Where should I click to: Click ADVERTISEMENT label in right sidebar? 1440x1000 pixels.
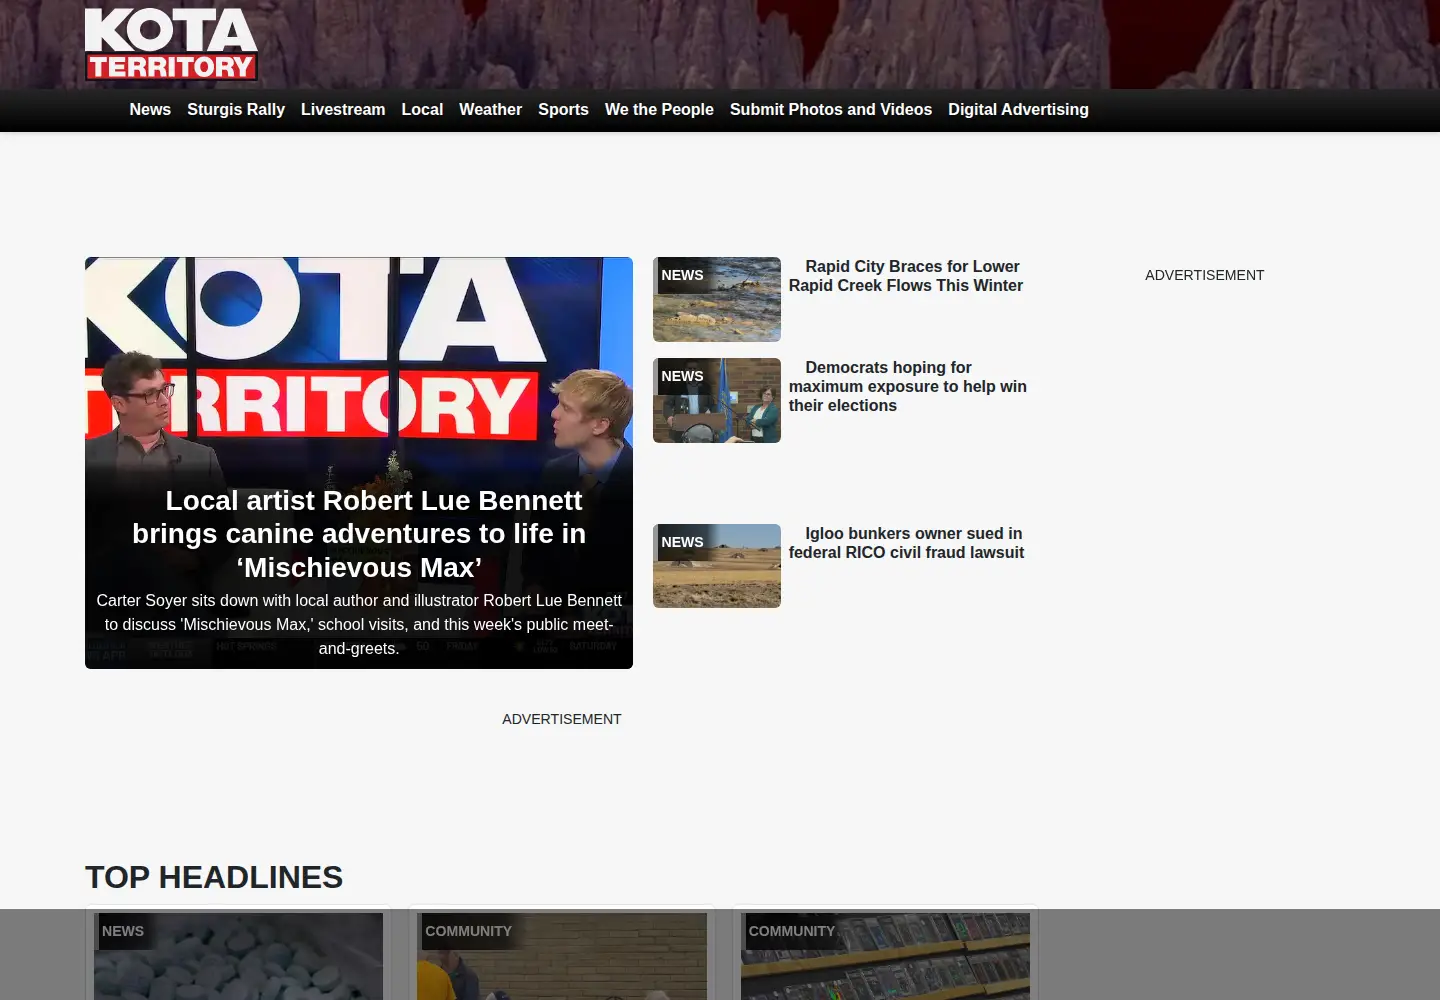click(x=1204, y=275)
